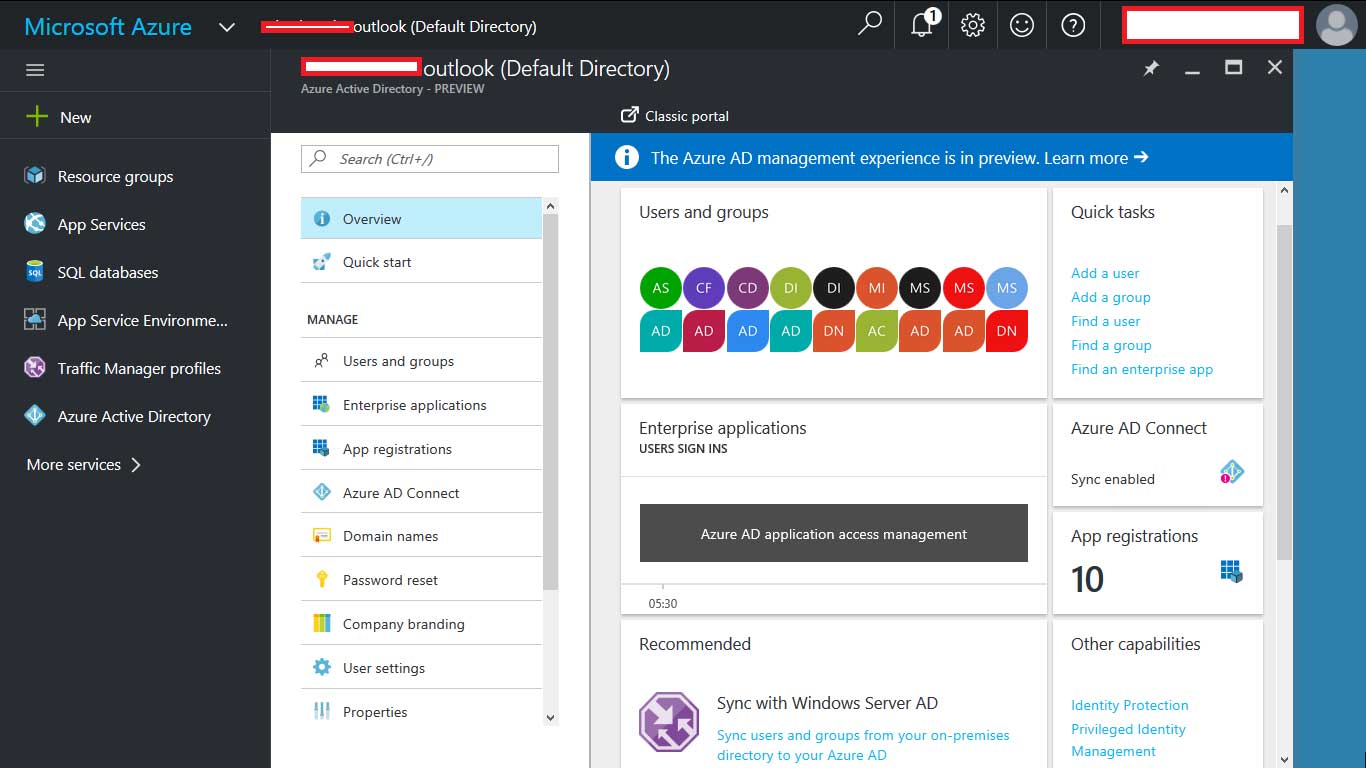Open the help question mark icon
1366x768 pixels.
click(1073, 25)
